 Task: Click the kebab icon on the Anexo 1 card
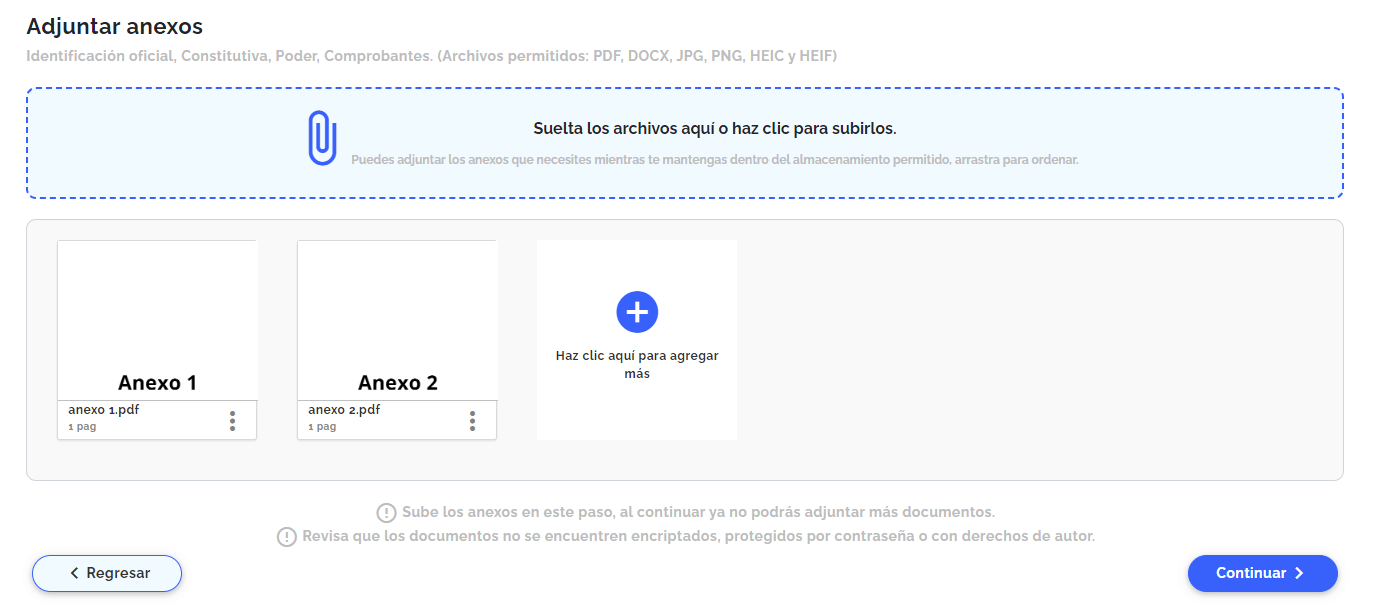click(x=232, y=420)
